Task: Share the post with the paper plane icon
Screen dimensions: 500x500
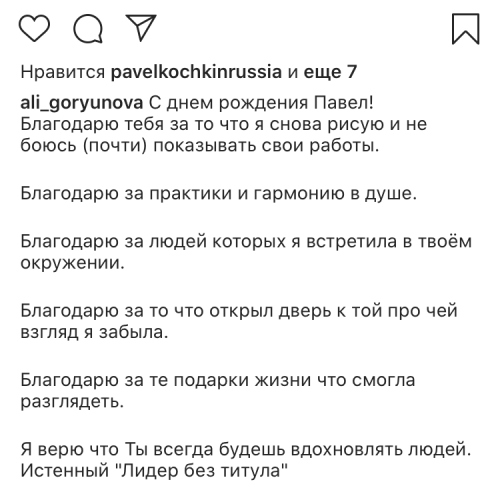Action: point(141,28)
